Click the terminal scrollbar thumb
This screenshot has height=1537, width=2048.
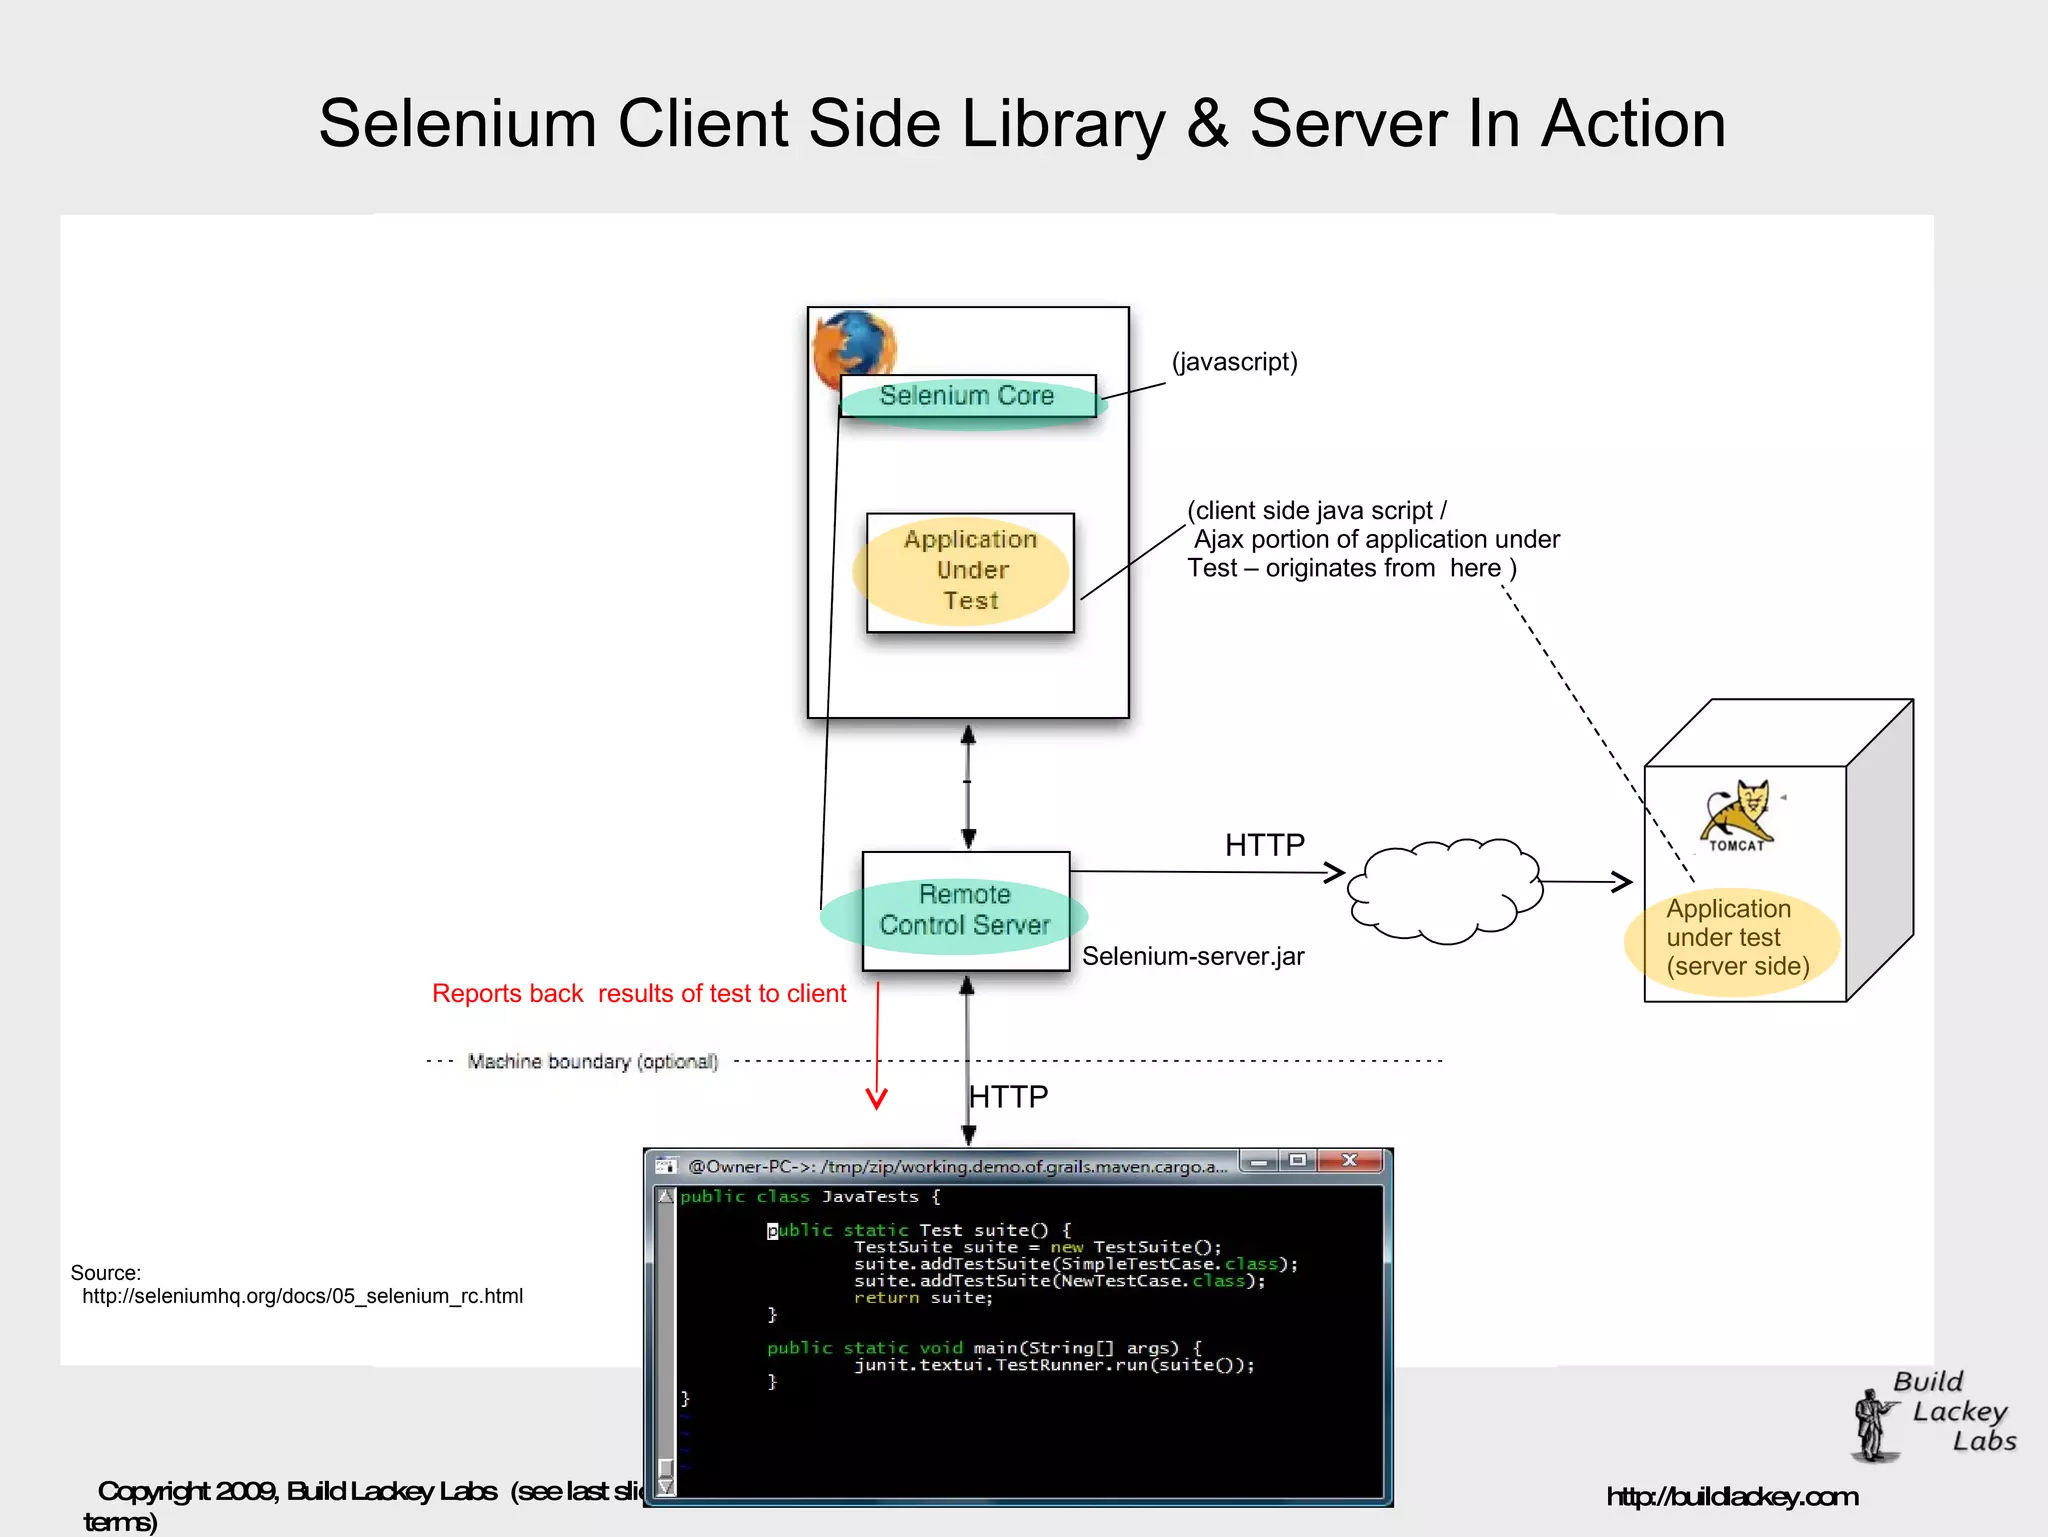click(666, 1467)
